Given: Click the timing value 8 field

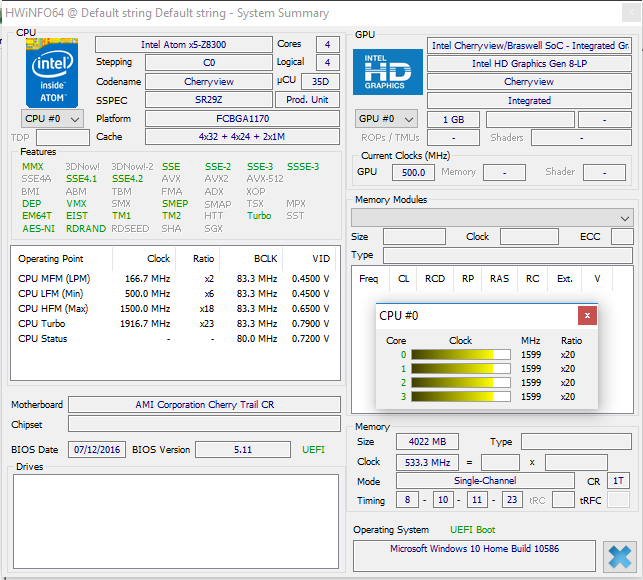Looking at the screenshot, I should (407, 500).
